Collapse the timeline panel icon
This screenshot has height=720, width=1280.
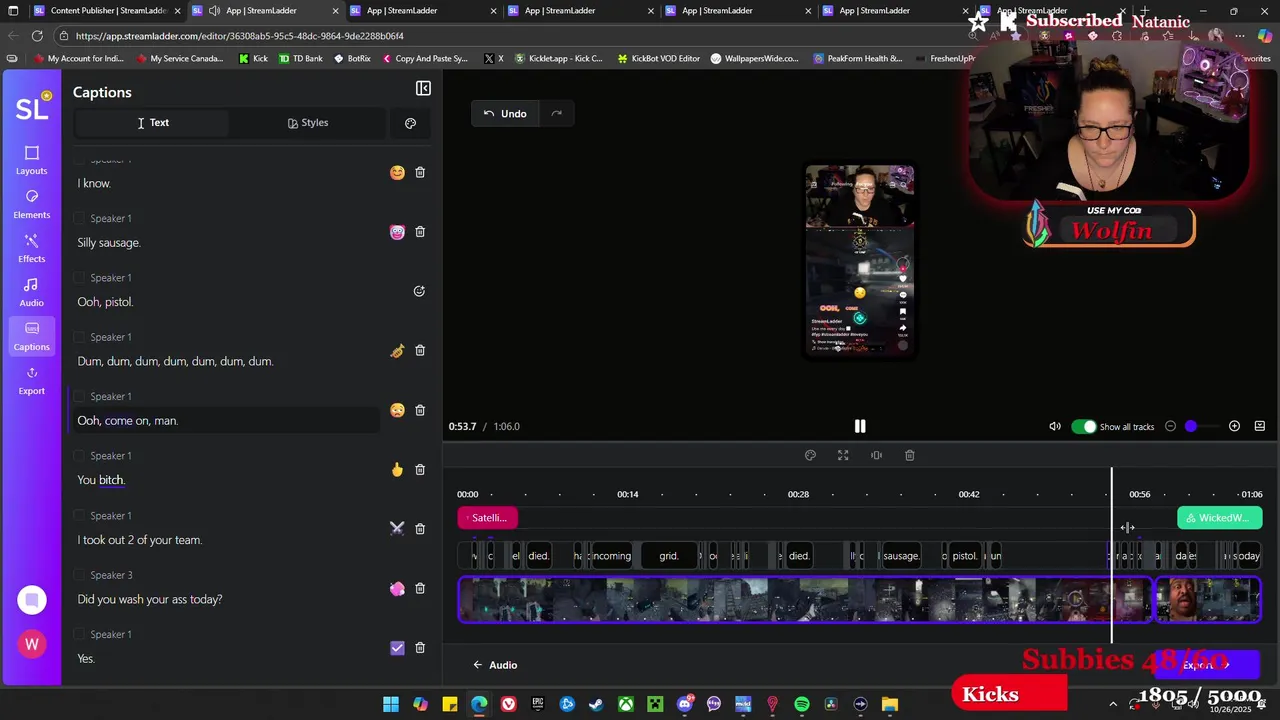tap(1259, 426)
